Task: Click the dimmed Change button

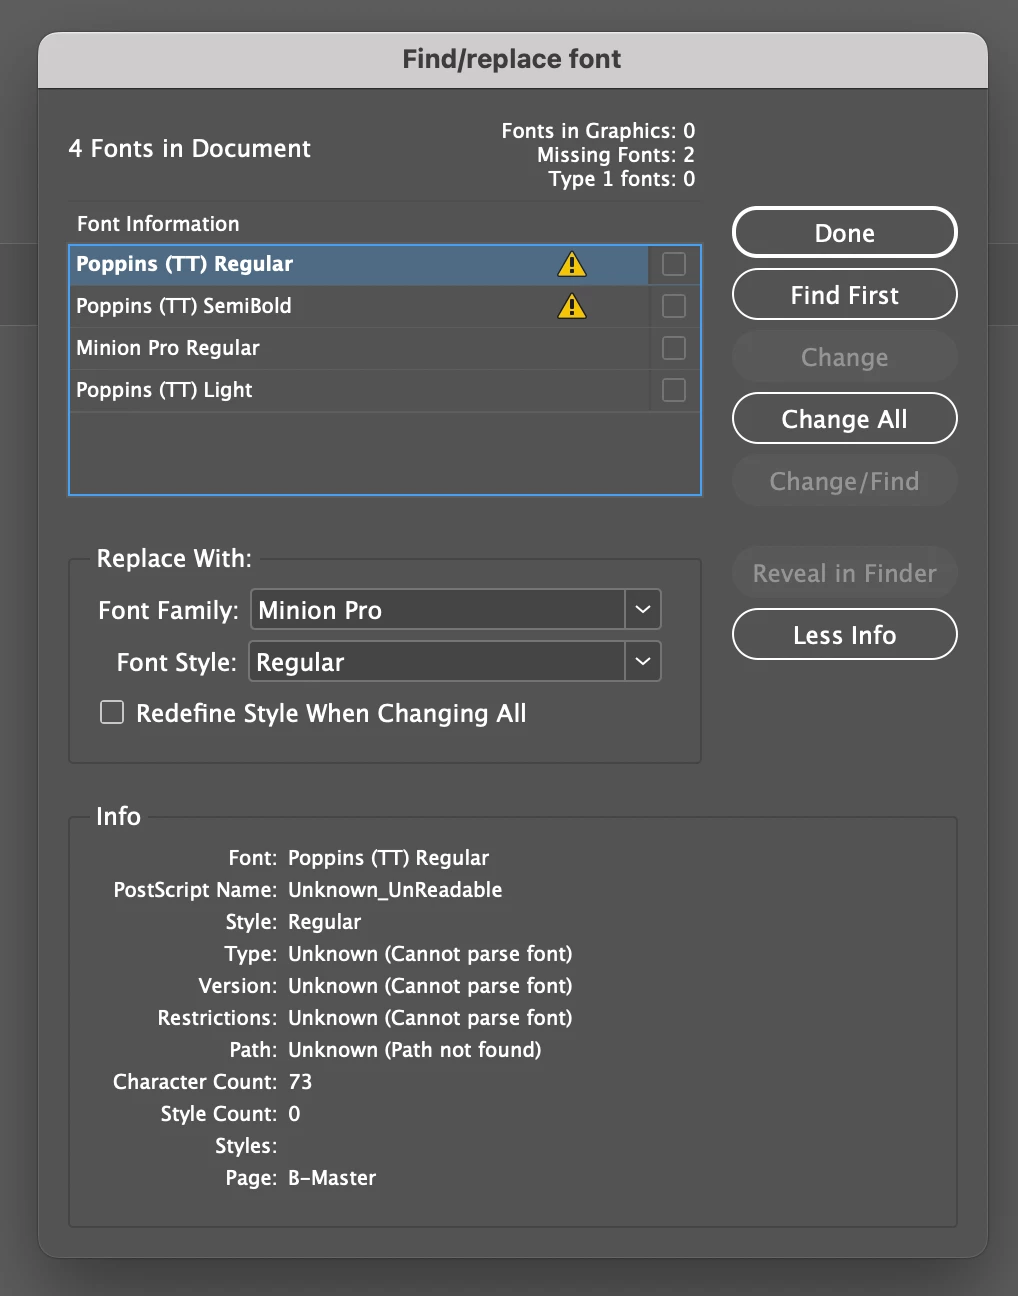Action: (845, 357)
